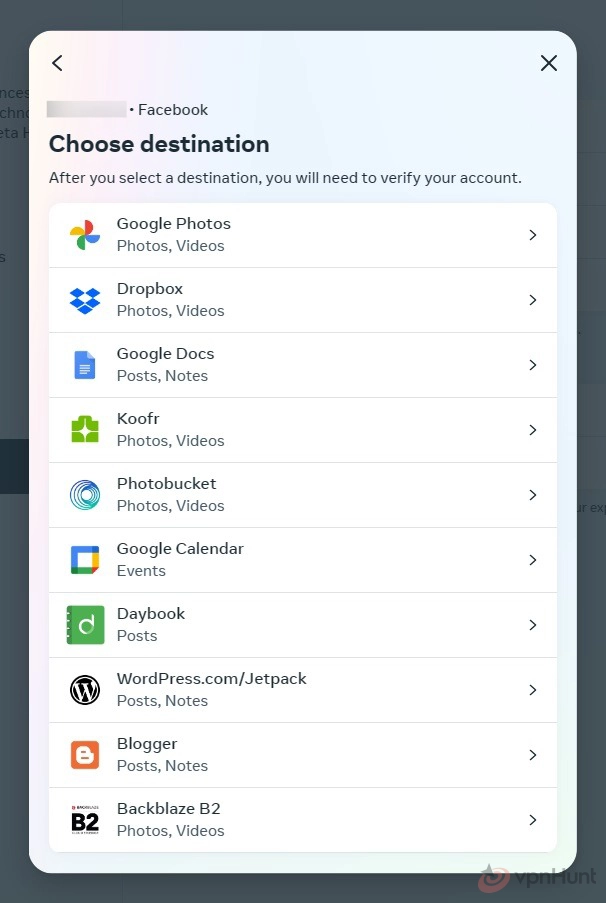Open the chevron next to Koofr
Image resolution: width=606 pixels, height=903 pixels.
pos(533,430)
